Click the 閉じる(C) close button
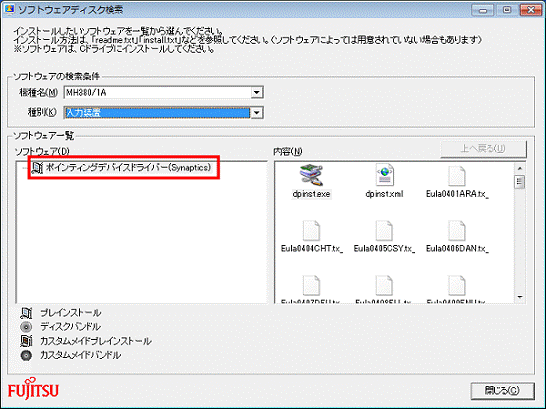The height and width of the screenshot is (409, 546). tap(502, 391)
